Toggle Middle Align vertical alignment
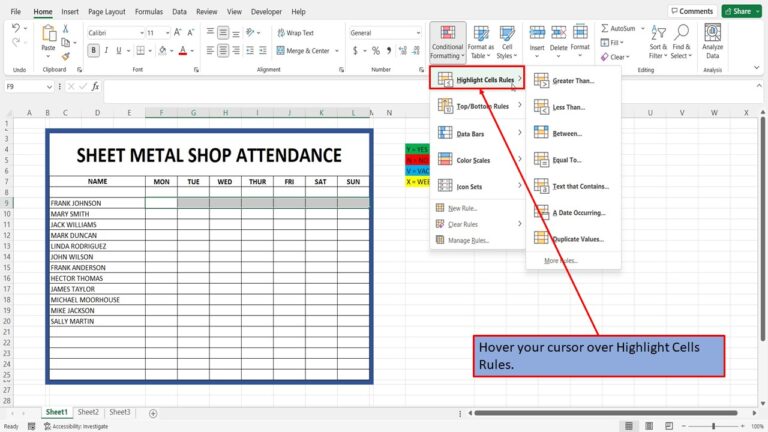Viewport: 768px width, 432px height. 223,33
